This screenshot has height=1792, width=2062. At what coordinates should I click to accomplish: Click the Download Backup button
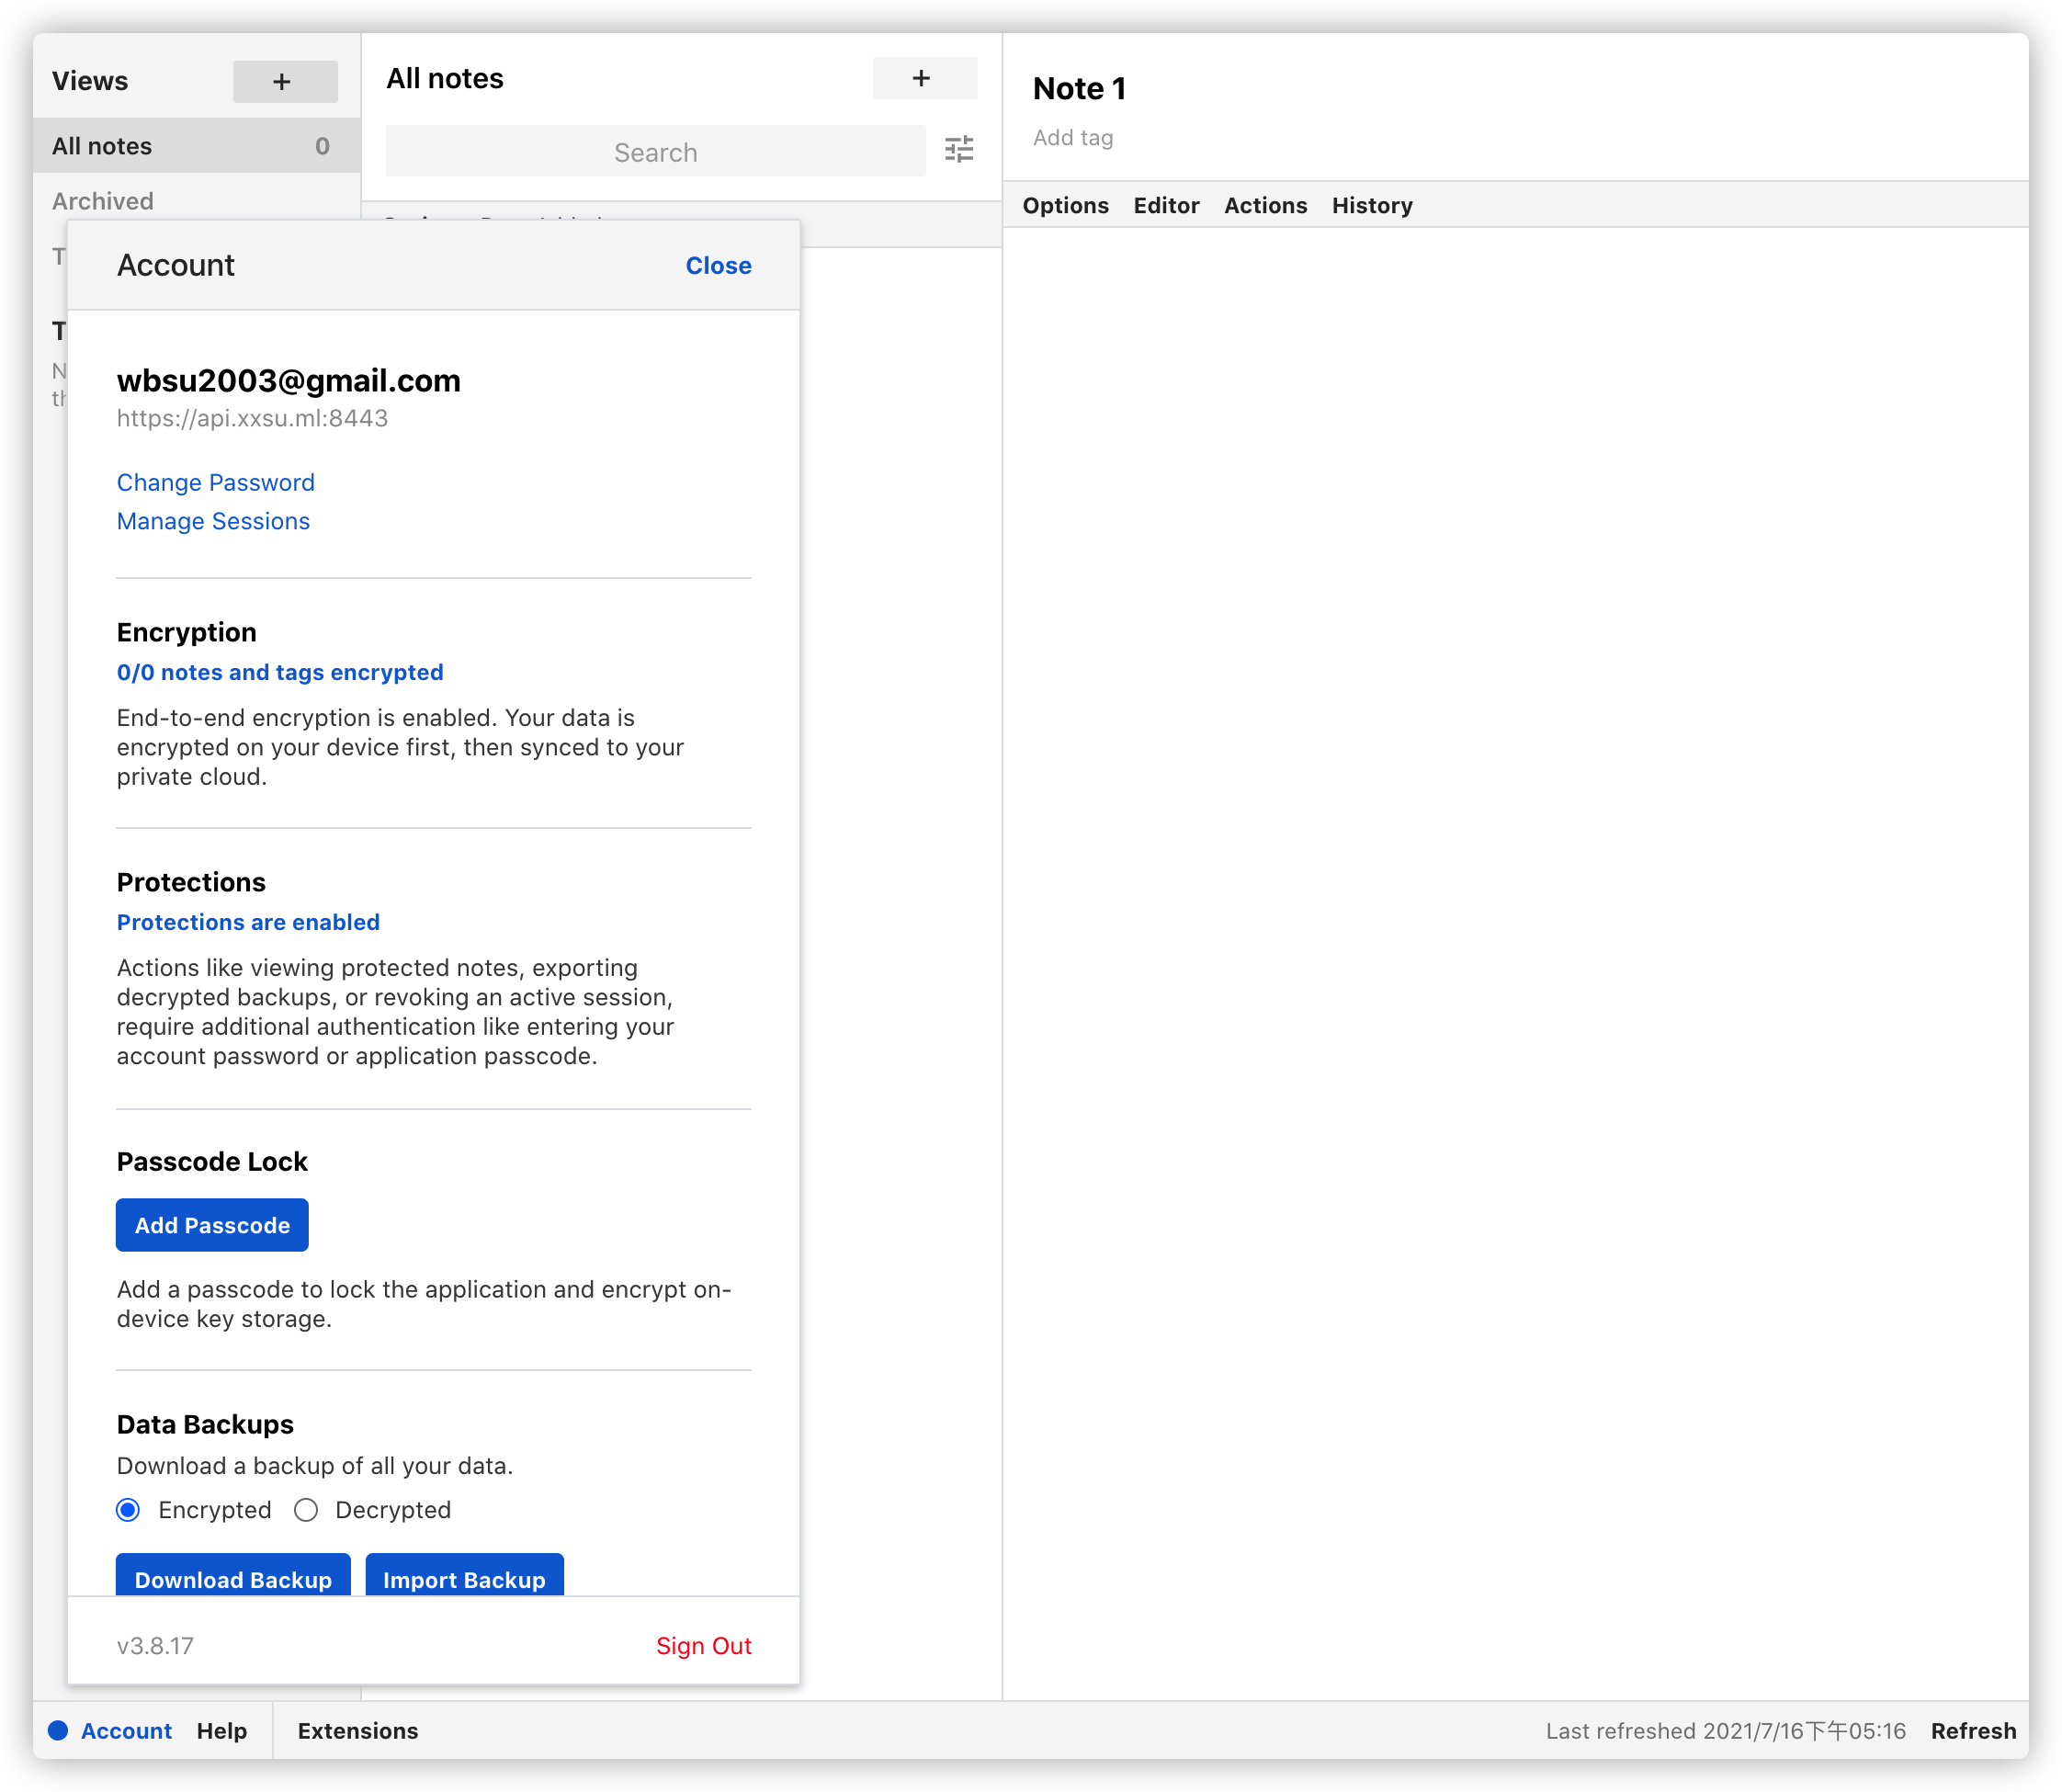coord(233,1577)
